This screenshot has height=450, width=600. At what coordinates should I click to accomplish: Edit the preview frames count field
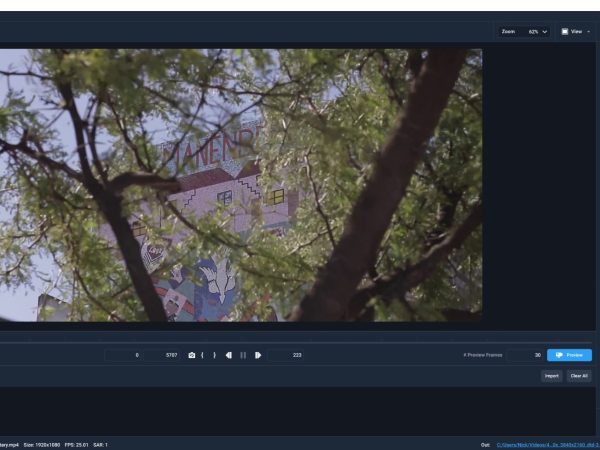[525, 355]
